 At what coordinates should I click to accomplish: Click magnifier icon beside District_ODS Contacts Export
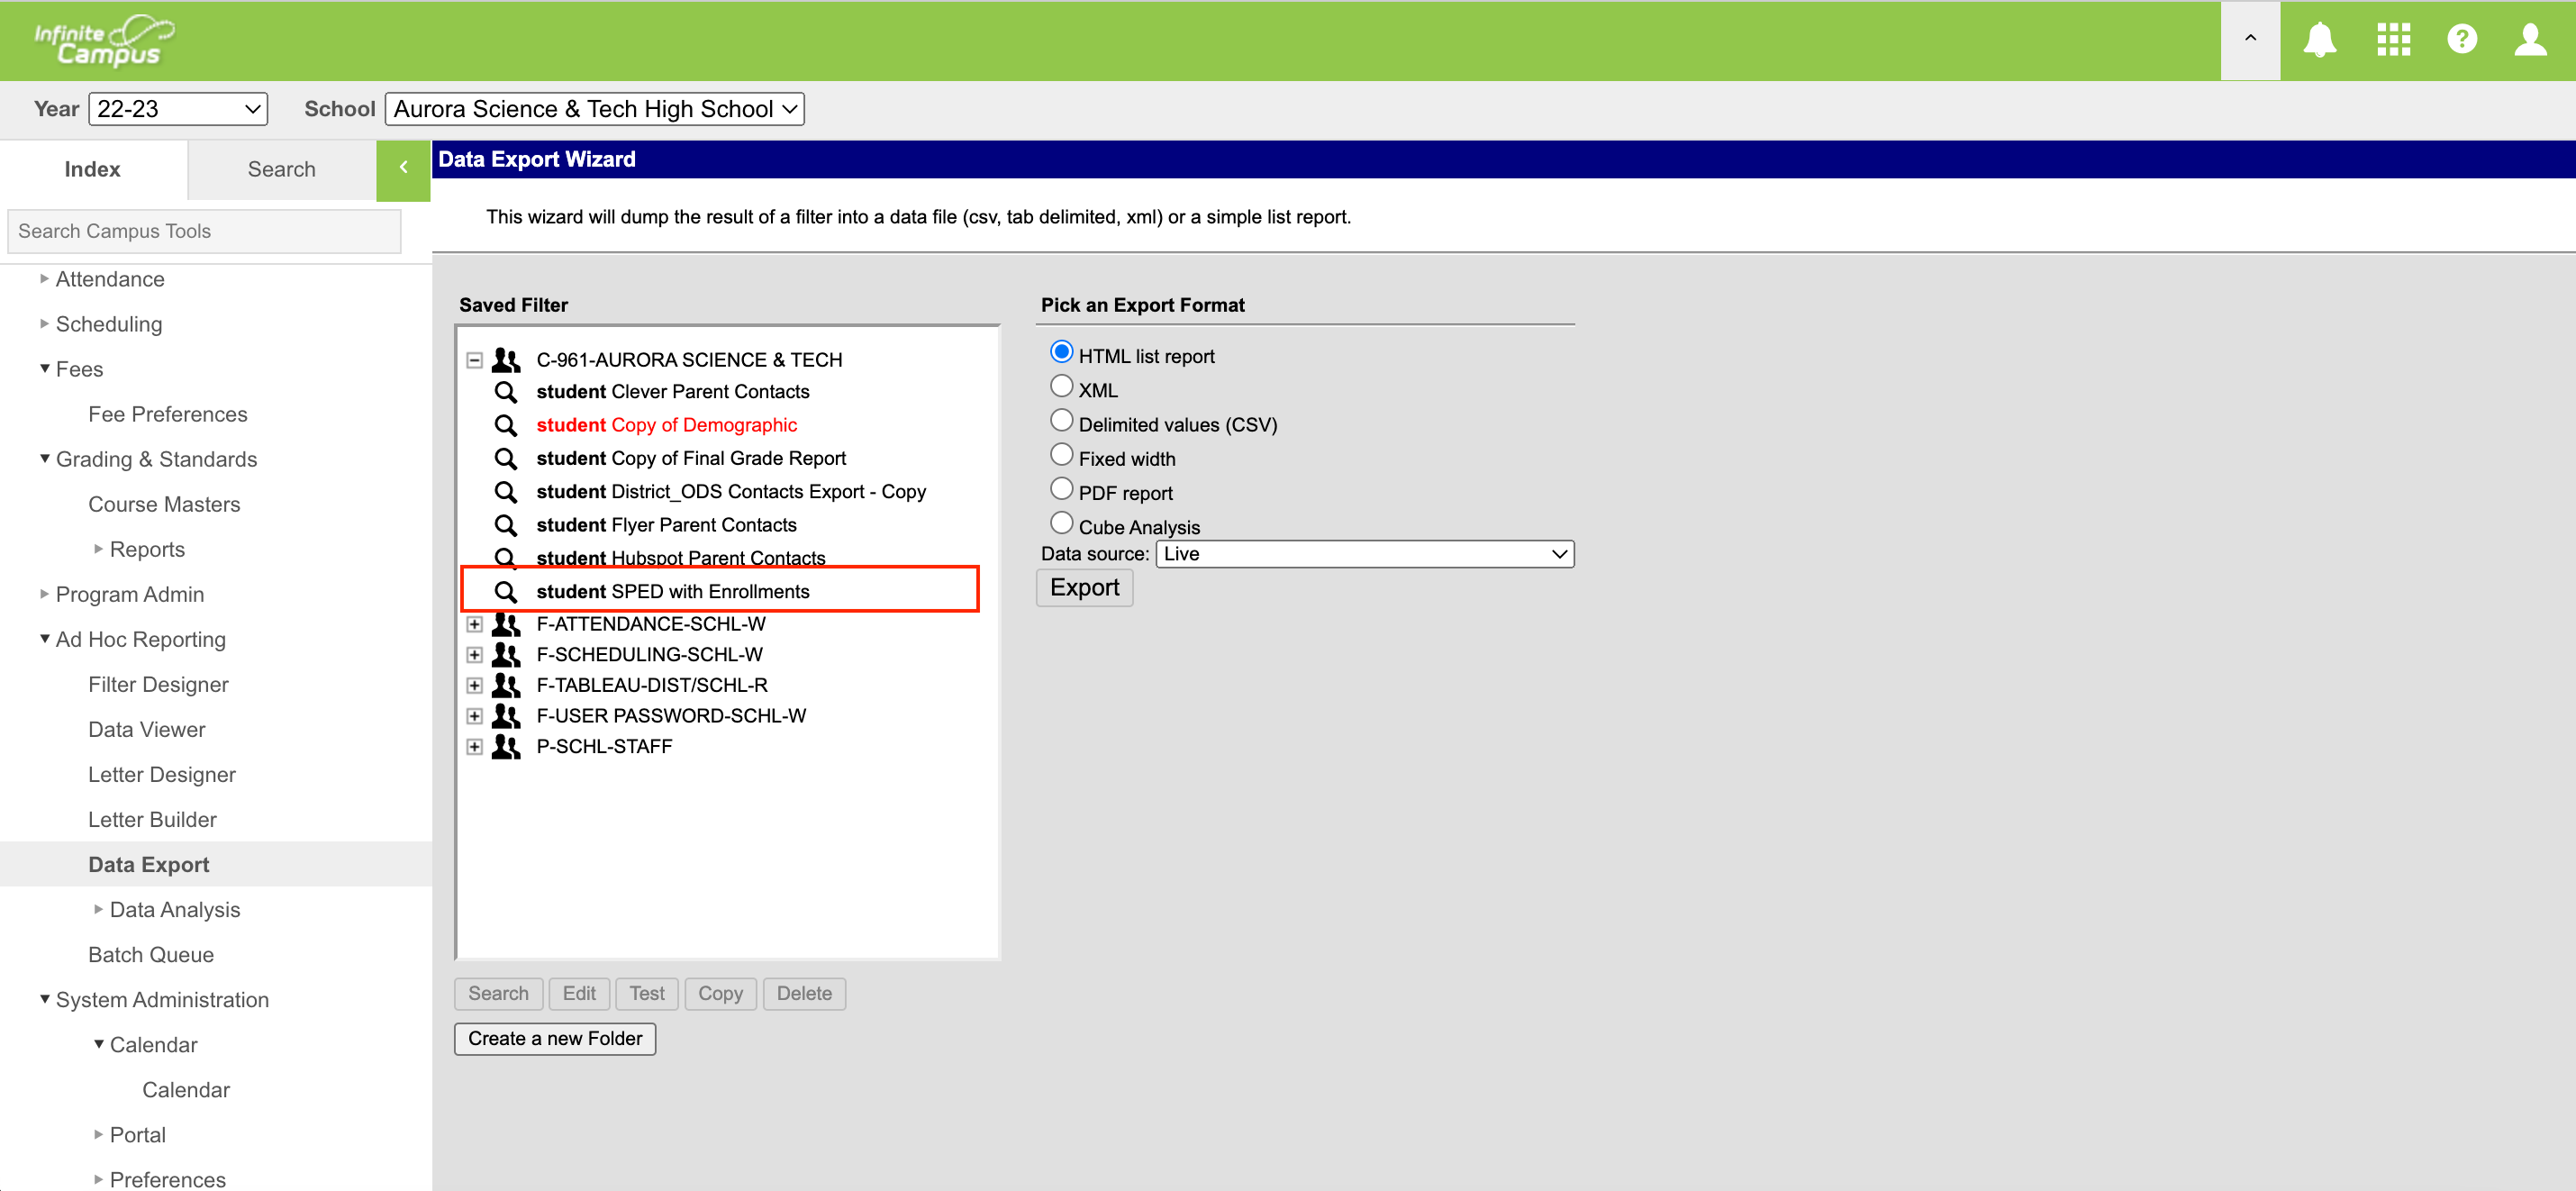coord(506,492)
